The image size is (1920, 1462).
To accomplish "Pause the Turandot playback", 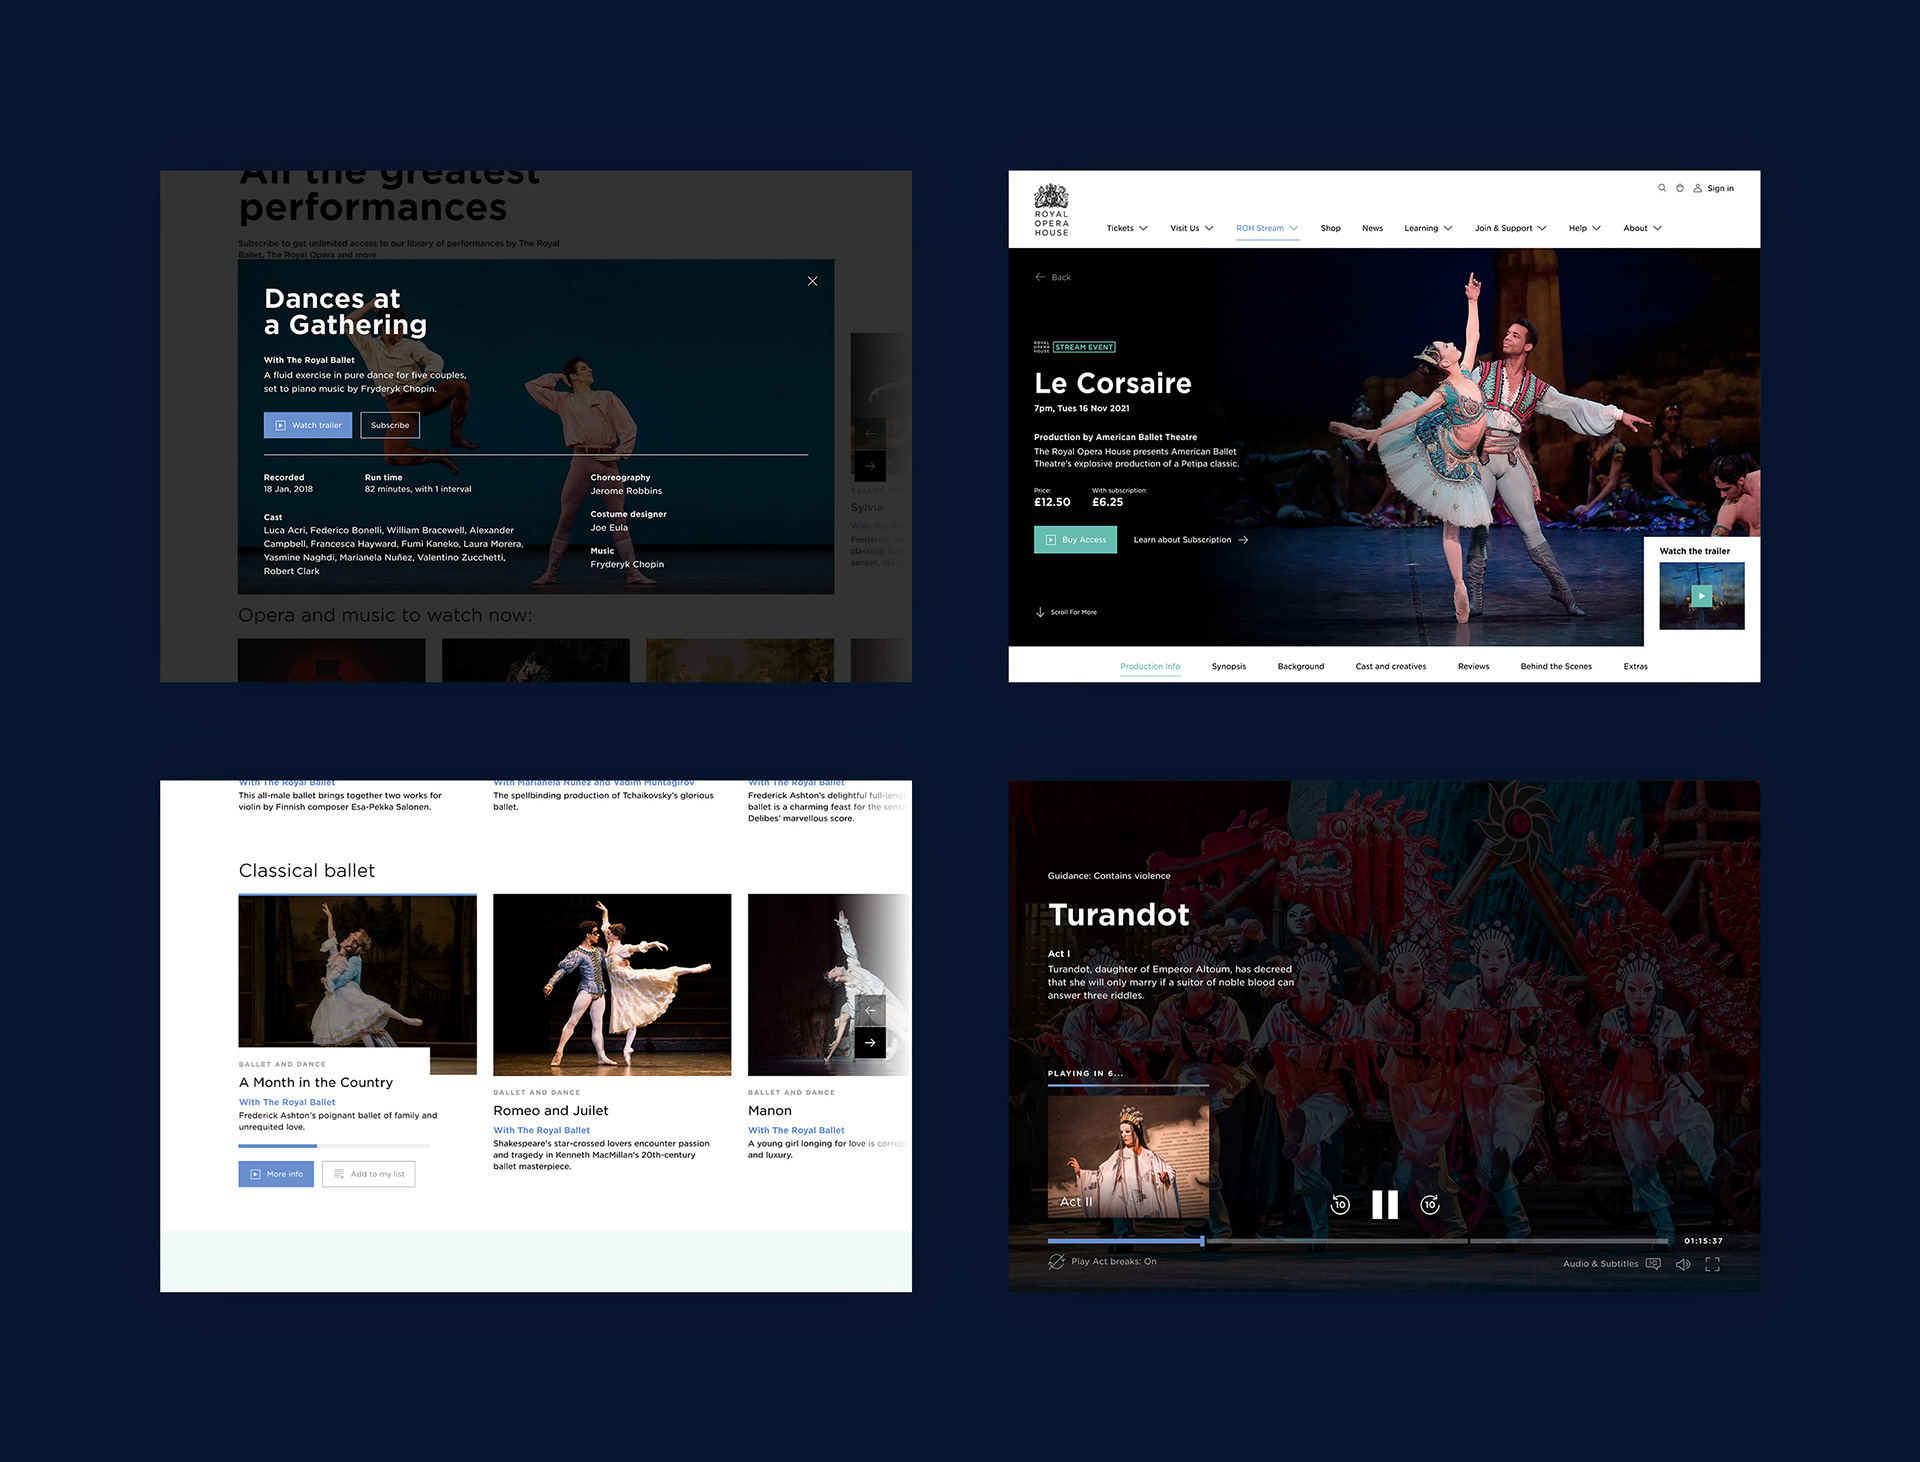I will click(1385, 1205).
